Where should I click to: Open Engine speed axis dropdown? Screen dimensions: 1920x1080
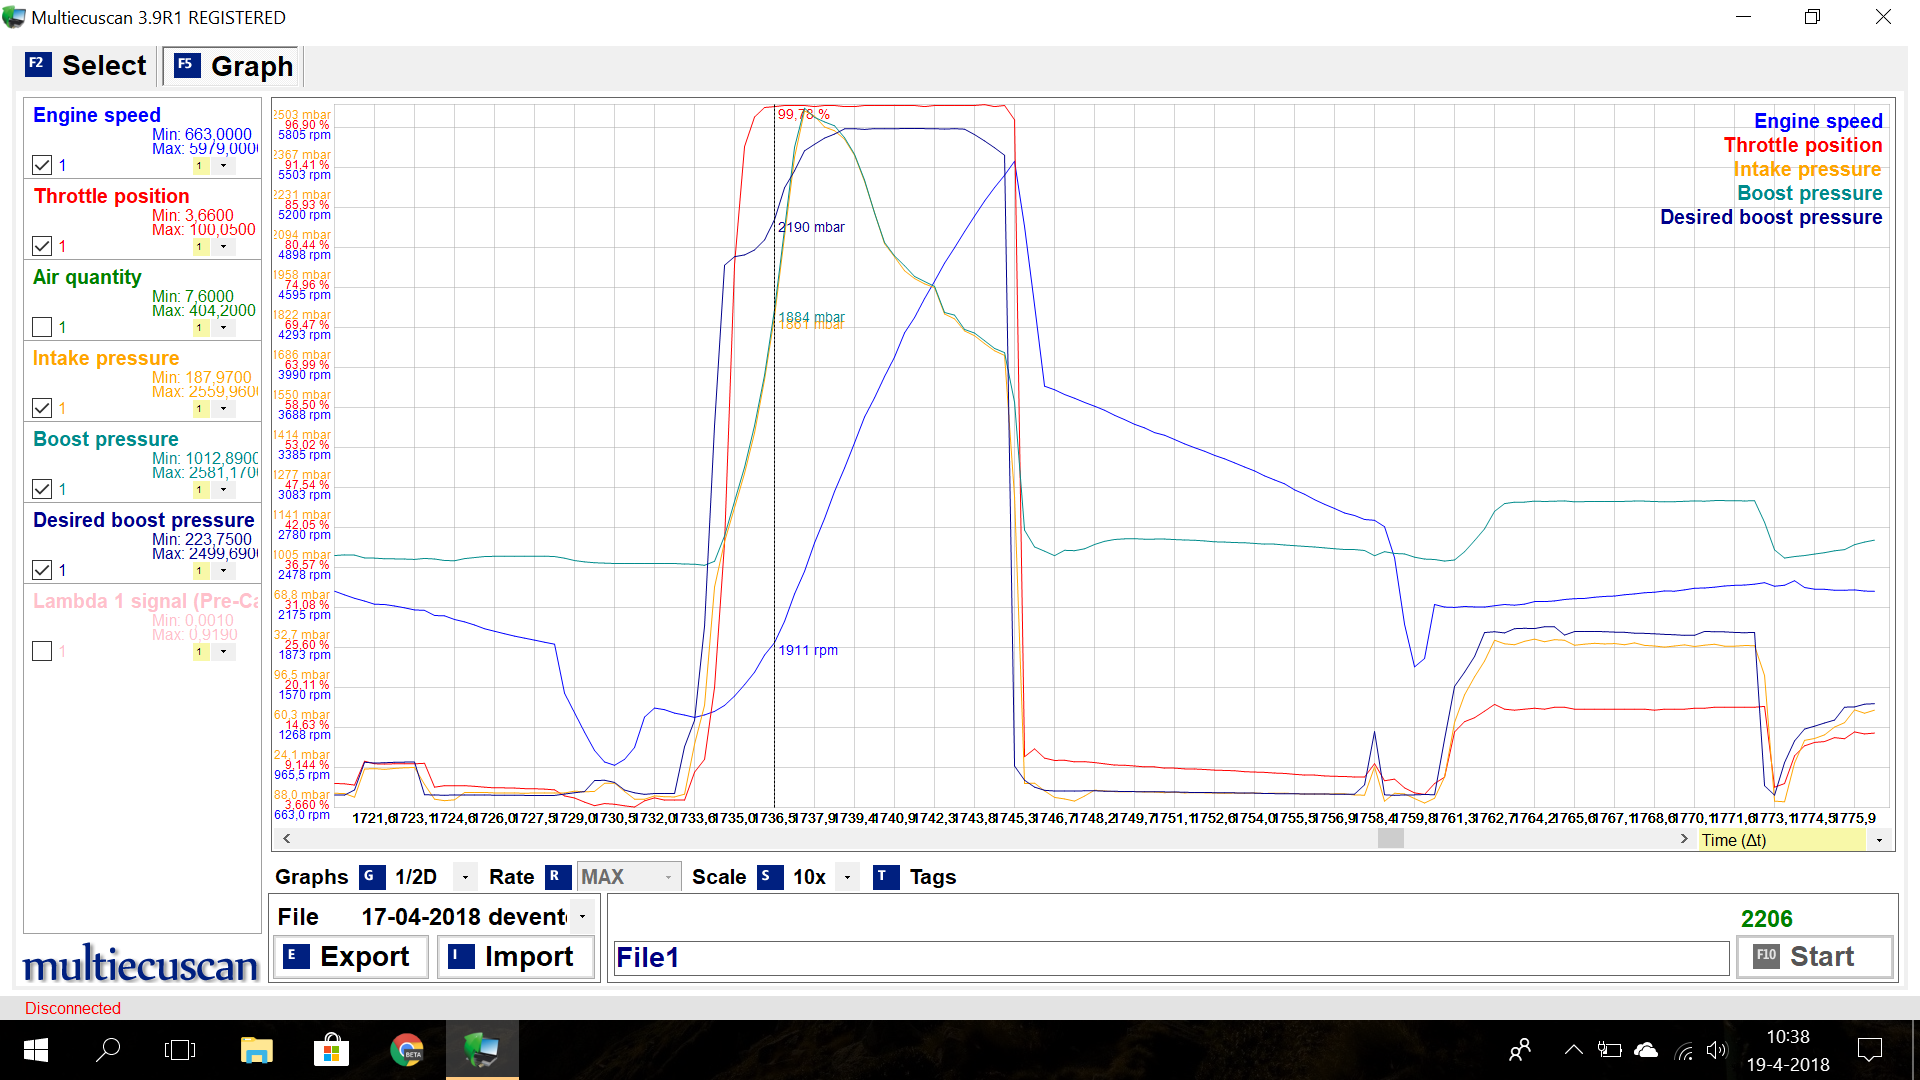pos(223,166)
